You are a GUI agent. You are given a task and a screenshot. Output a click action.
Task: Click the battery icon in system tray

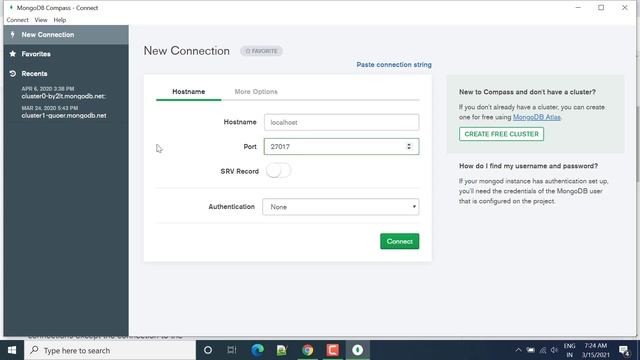[x=530, y=350]
